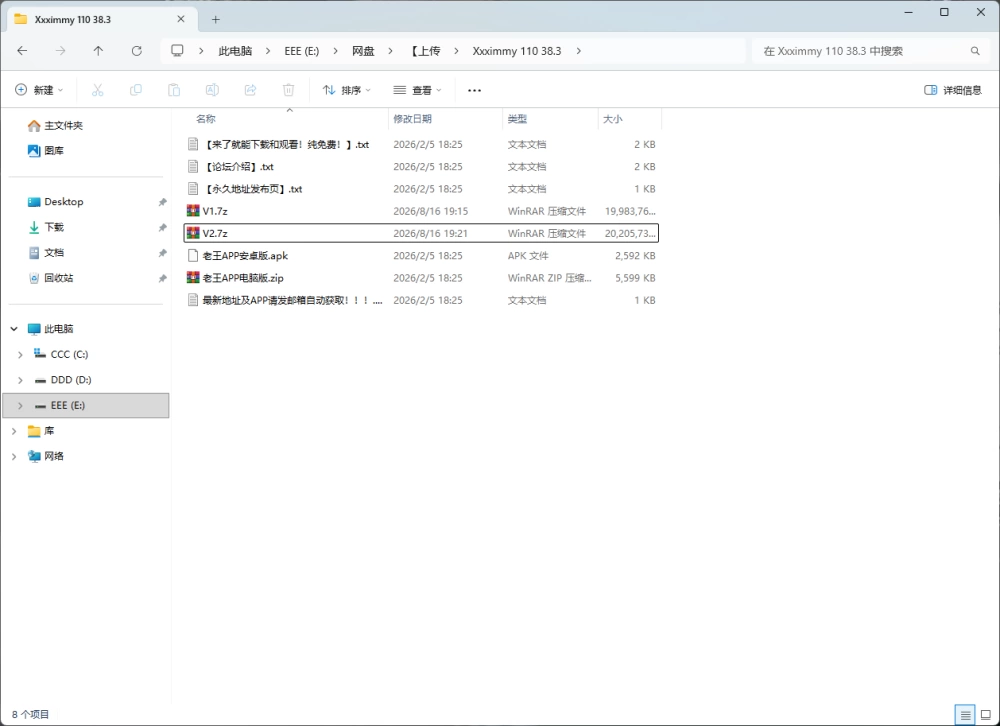Select the 最新地址及APP请发邮箱自动获取 text file
This screenshot has width=1000, height=726.
(x=292, y=300)
